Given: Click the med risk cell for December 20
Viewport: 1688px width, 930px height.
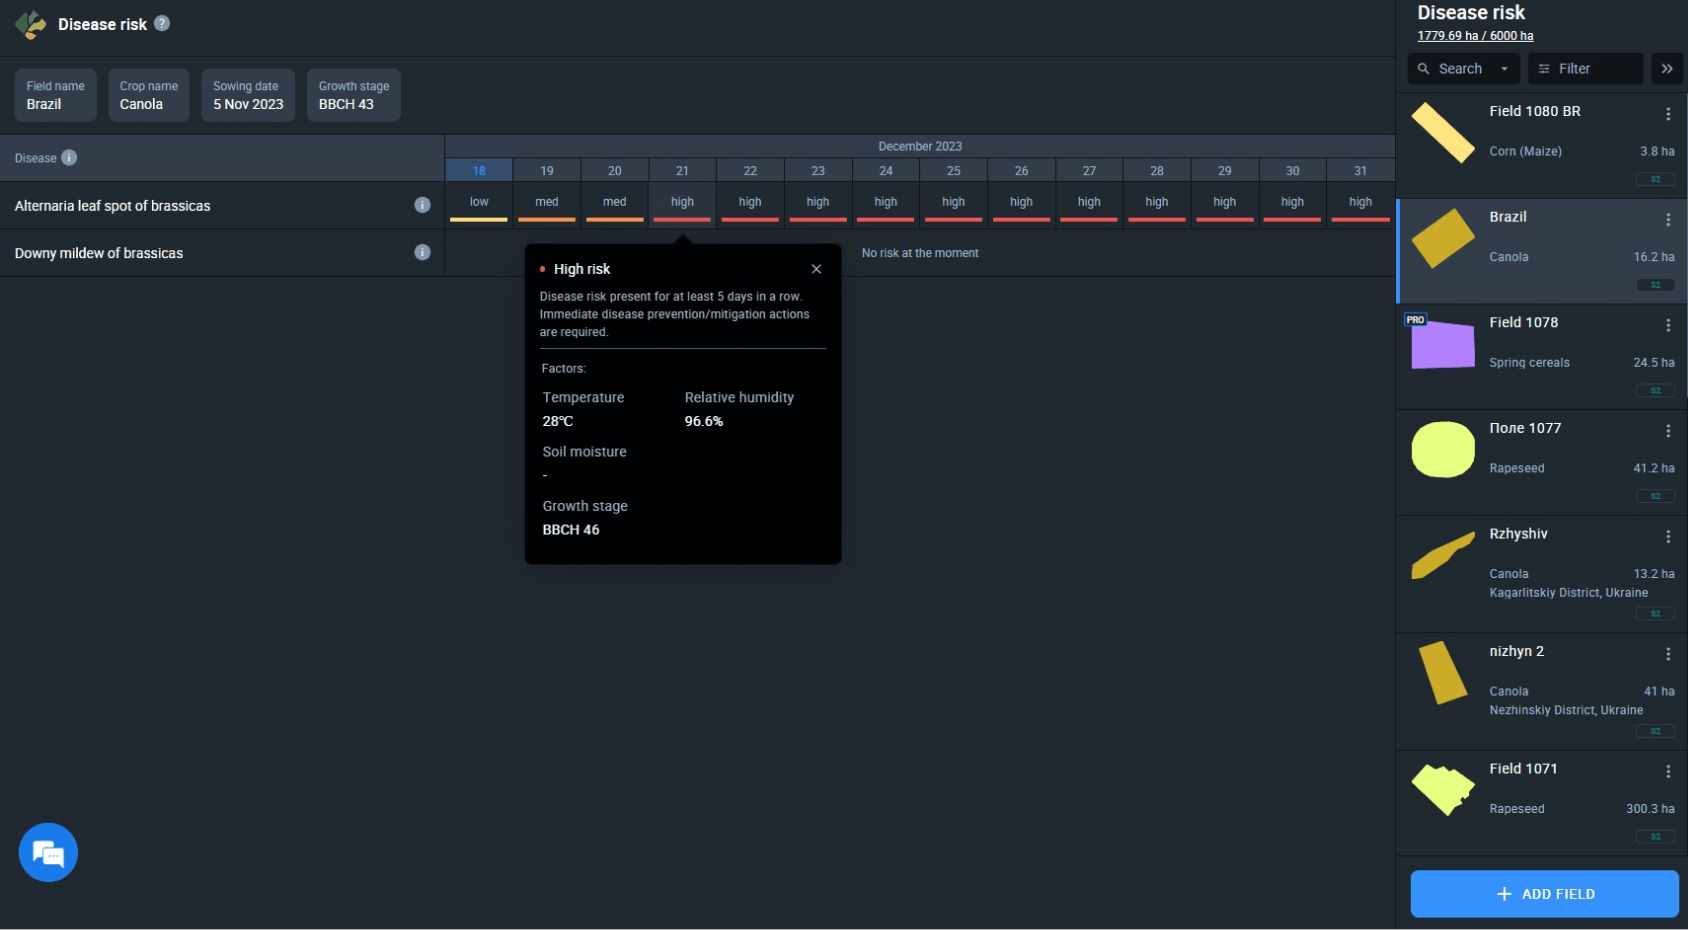Looking at the screenshot, I should 614,204.
